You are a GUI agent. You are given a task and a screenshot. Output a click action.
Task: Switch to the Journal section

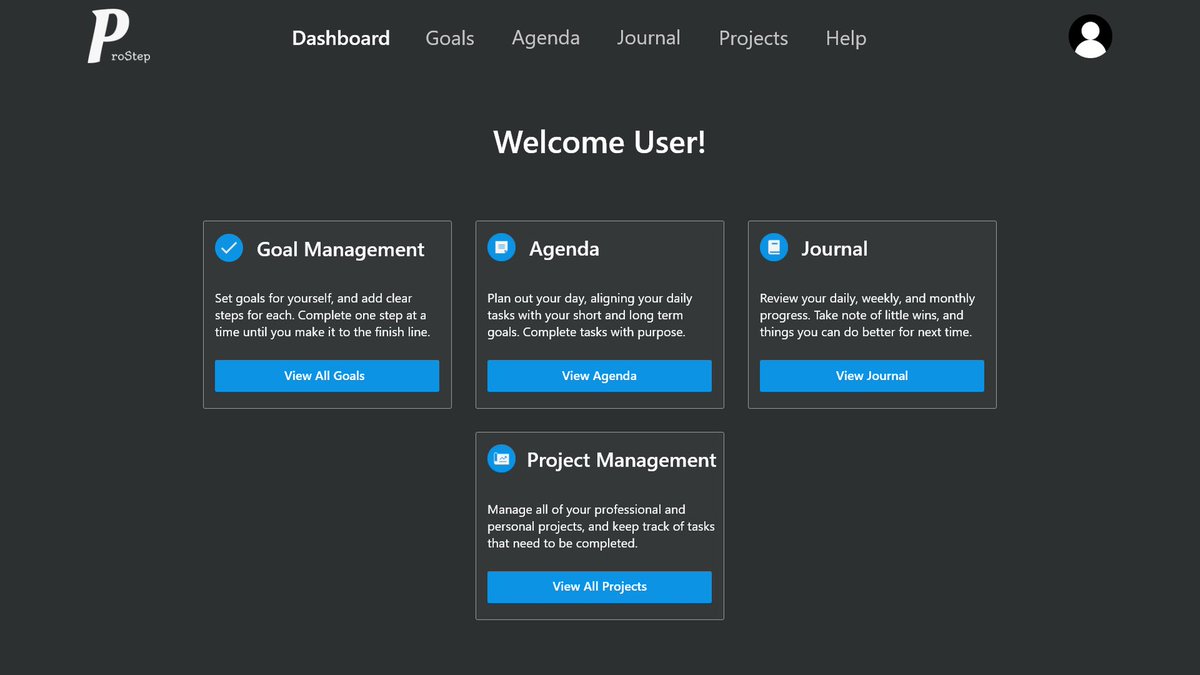(648, 38)
